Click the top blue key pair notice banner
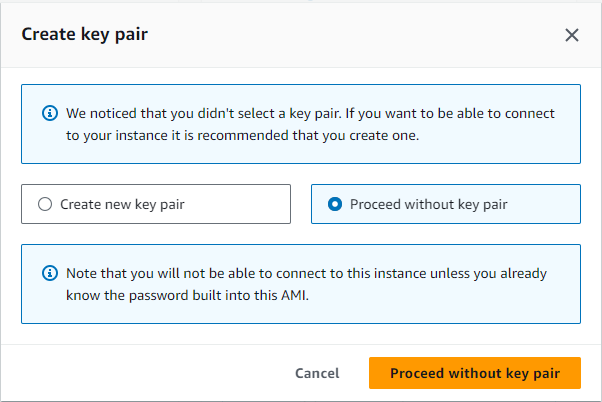The height and width of the screenshot is (402, 602). coord(301,124)
